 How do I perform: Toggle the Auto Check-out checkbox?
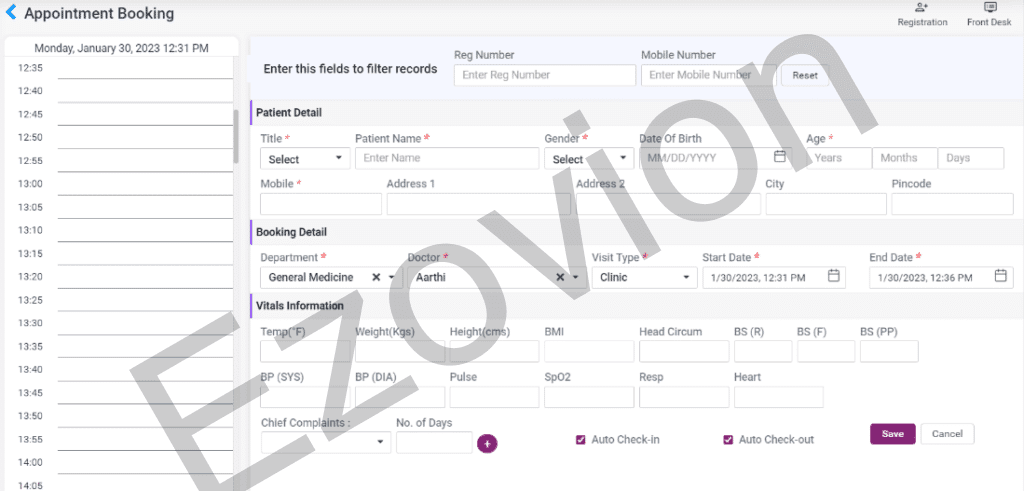728,440
